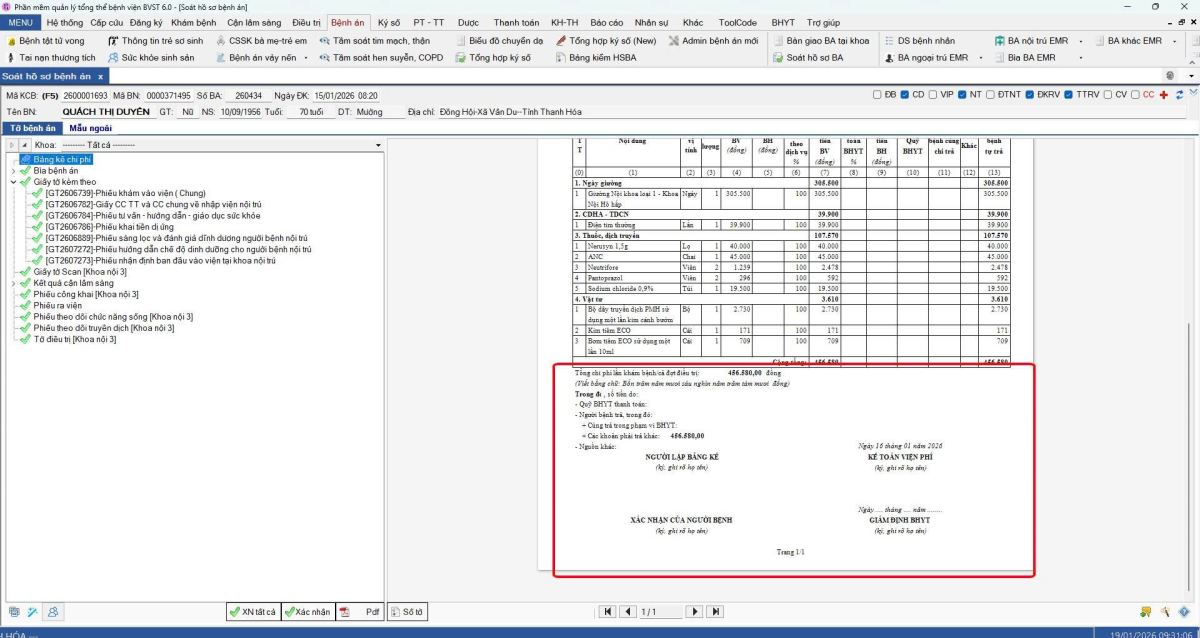Switch to the Mẫu ngoài tab
1200x638 pixels.
coord(90,128)
